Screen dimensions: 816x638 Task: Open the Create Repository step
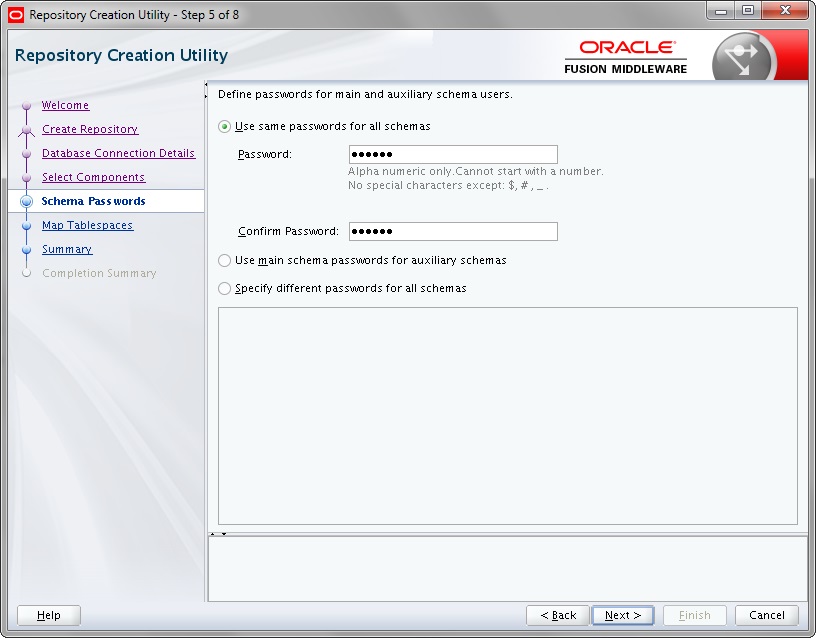[x=90, y=129]
